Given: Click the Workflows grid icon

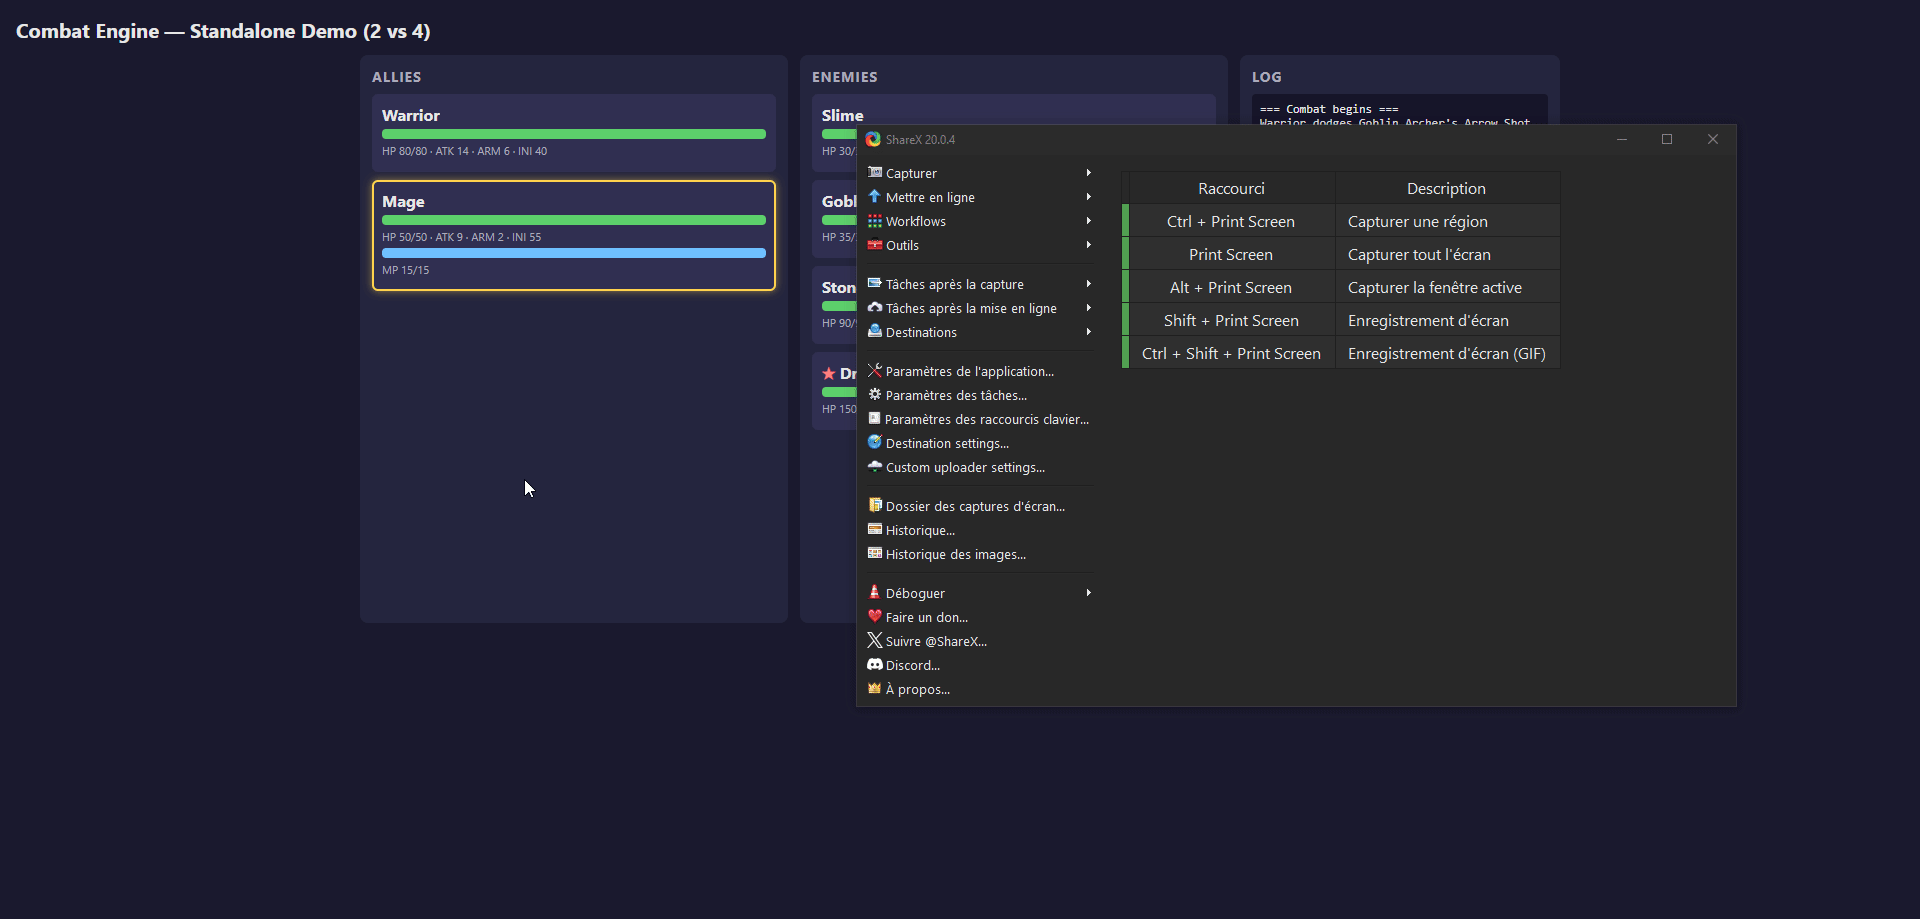Looking at the screenshot, I should (x=875, y=221).
